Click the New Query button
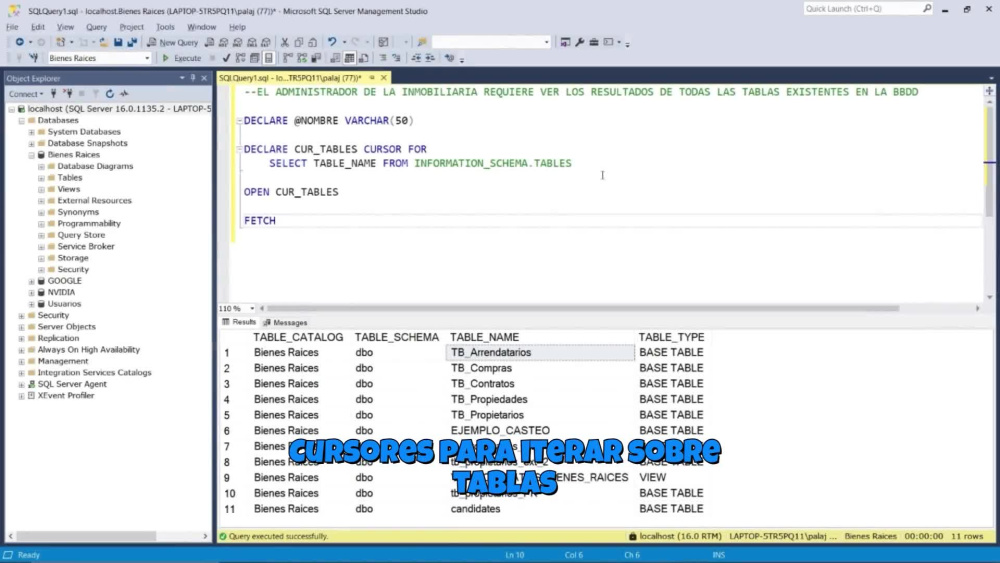The image size is (1000, 563). click(x=172, y=42)
